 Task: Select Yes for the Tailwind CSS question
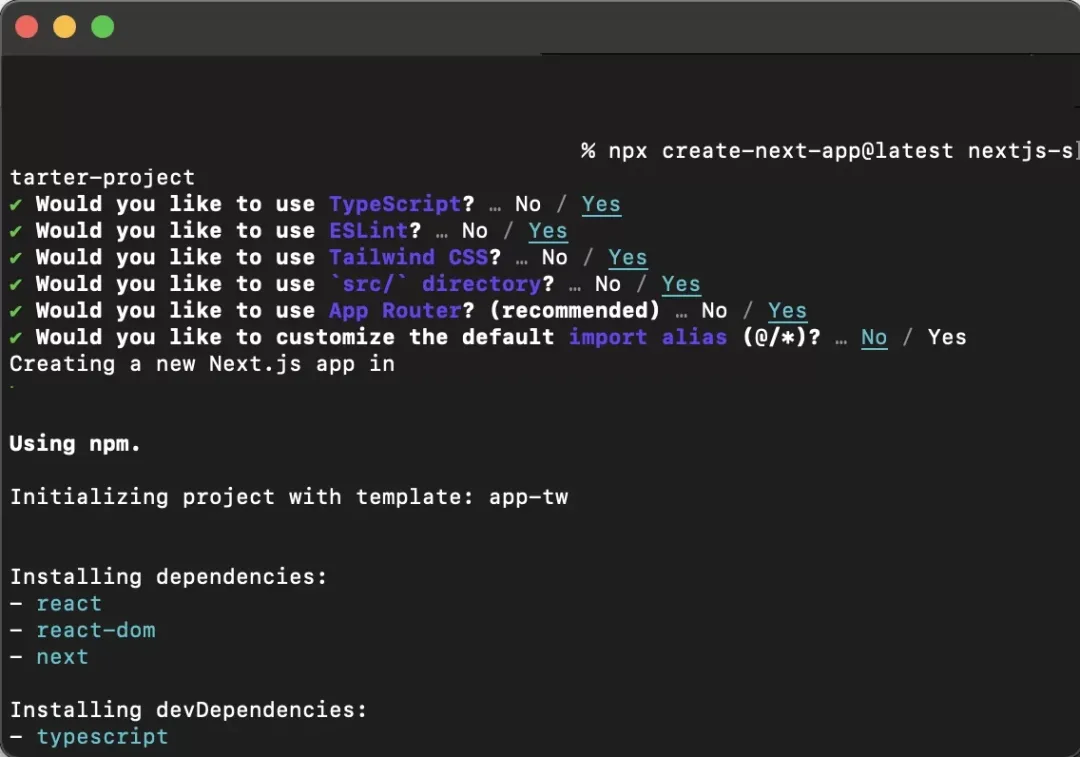627,258
